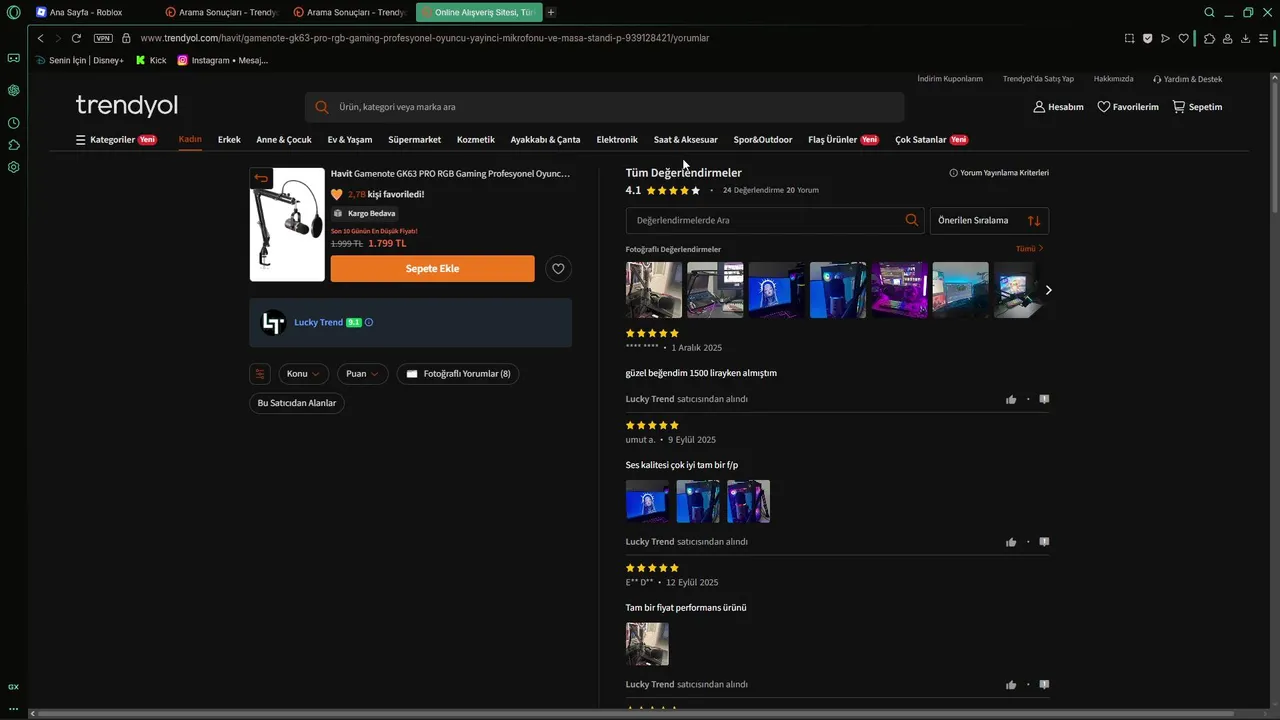
Task: Open the sidebar three-dots menu
Action: coord(14,708)
